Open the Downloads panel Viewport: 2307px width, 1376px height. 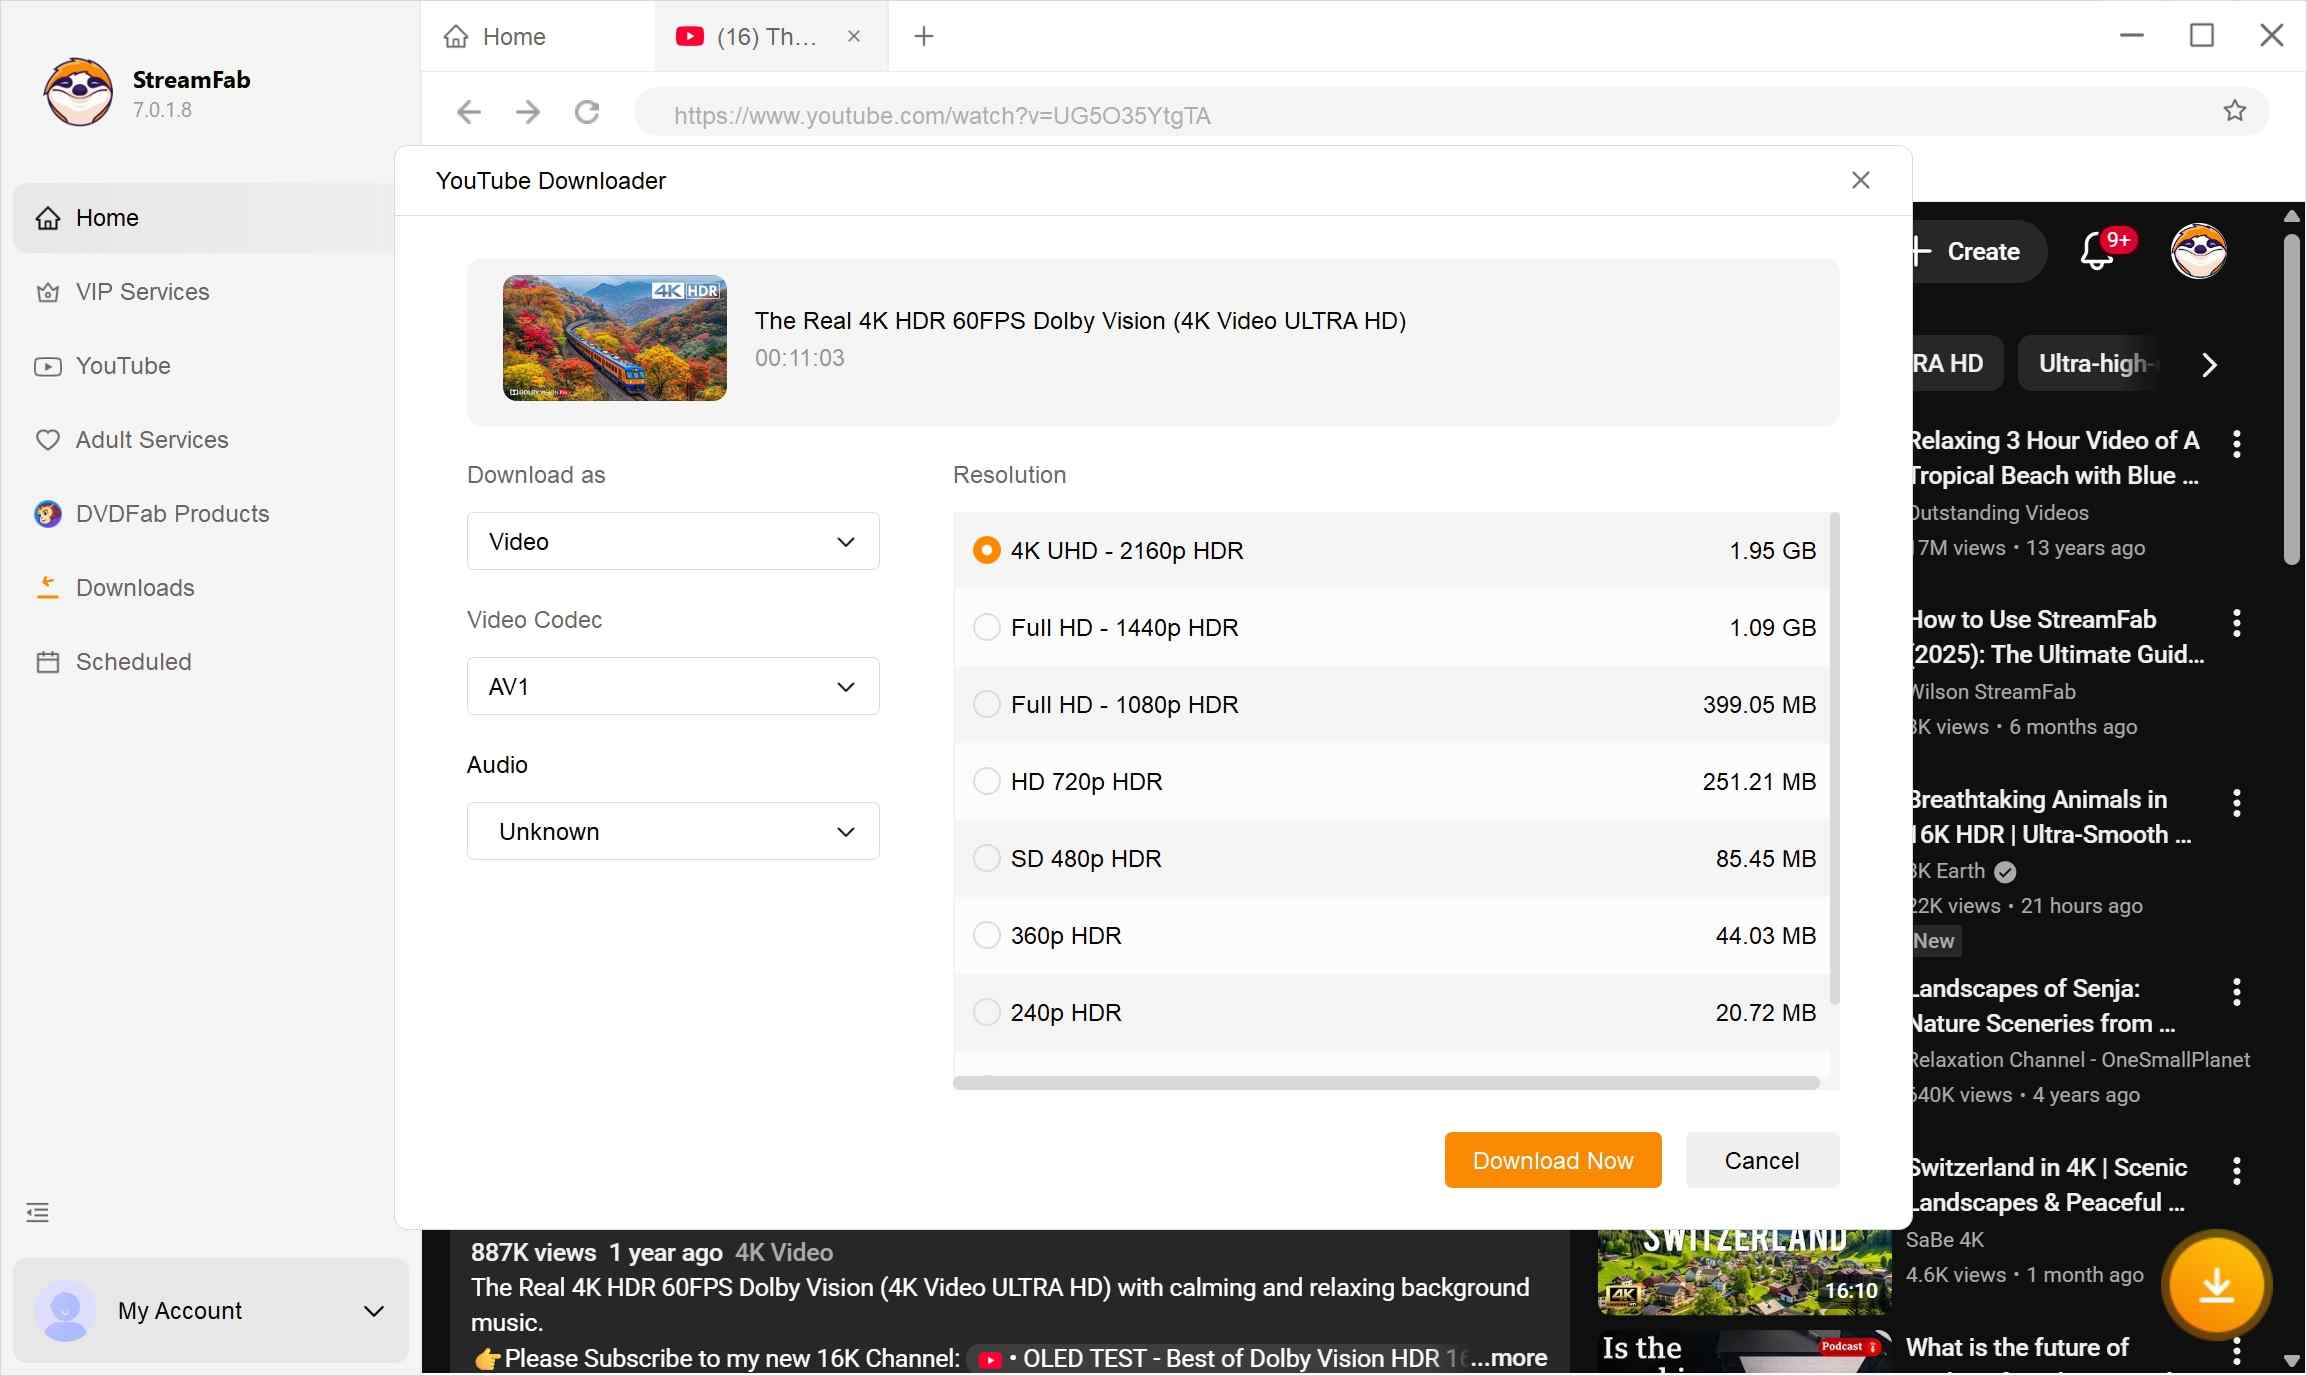click(134, 587)
